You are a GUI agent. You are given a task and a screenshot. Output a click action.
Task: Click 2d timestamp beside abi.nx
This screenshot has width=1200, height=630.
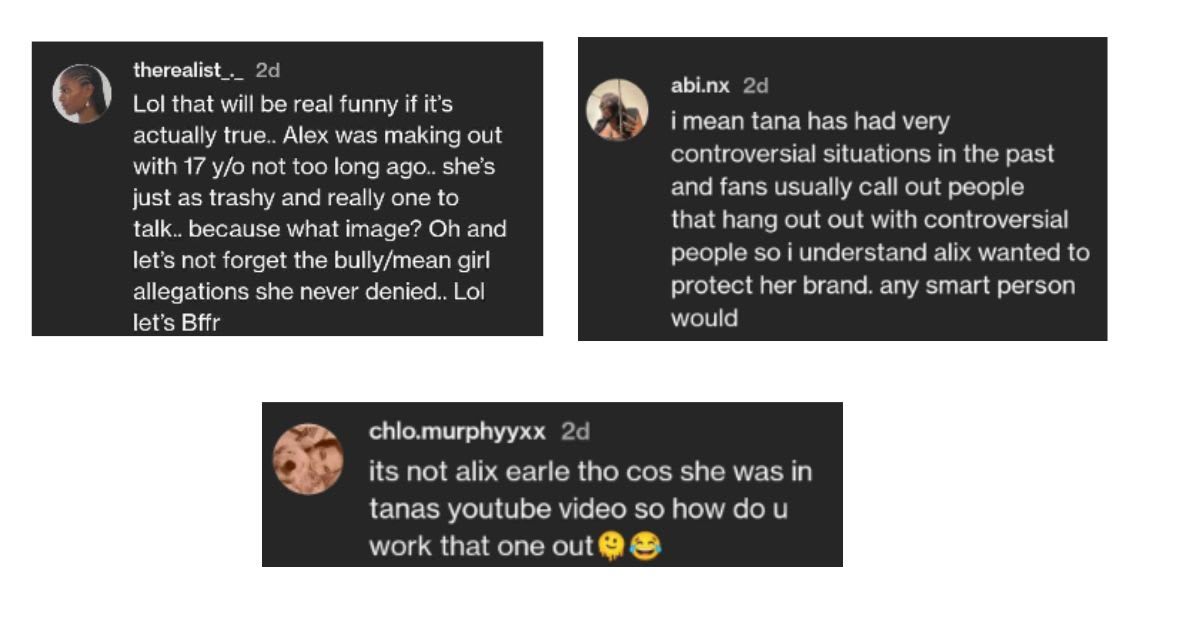point(756,86)
